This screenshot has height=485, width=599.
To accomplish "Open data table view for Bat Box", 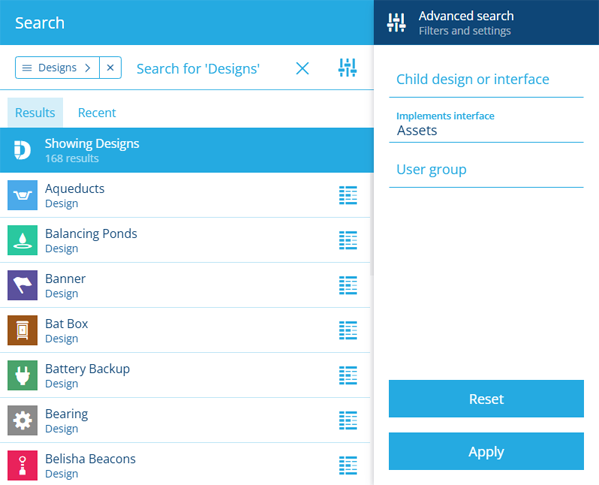I will (348, 330).
